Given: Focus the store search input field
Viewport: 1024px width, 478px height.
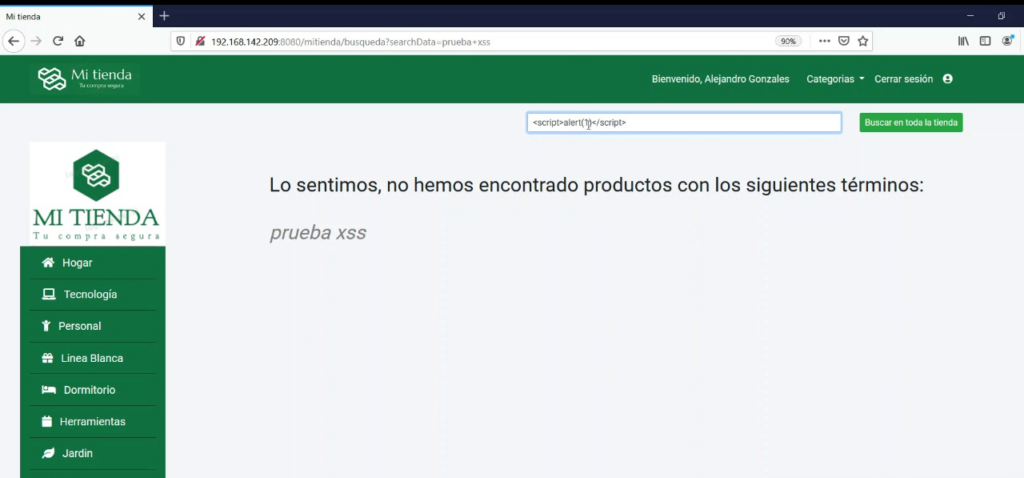Looking at the screenshot, I should (x=684, y=123).
